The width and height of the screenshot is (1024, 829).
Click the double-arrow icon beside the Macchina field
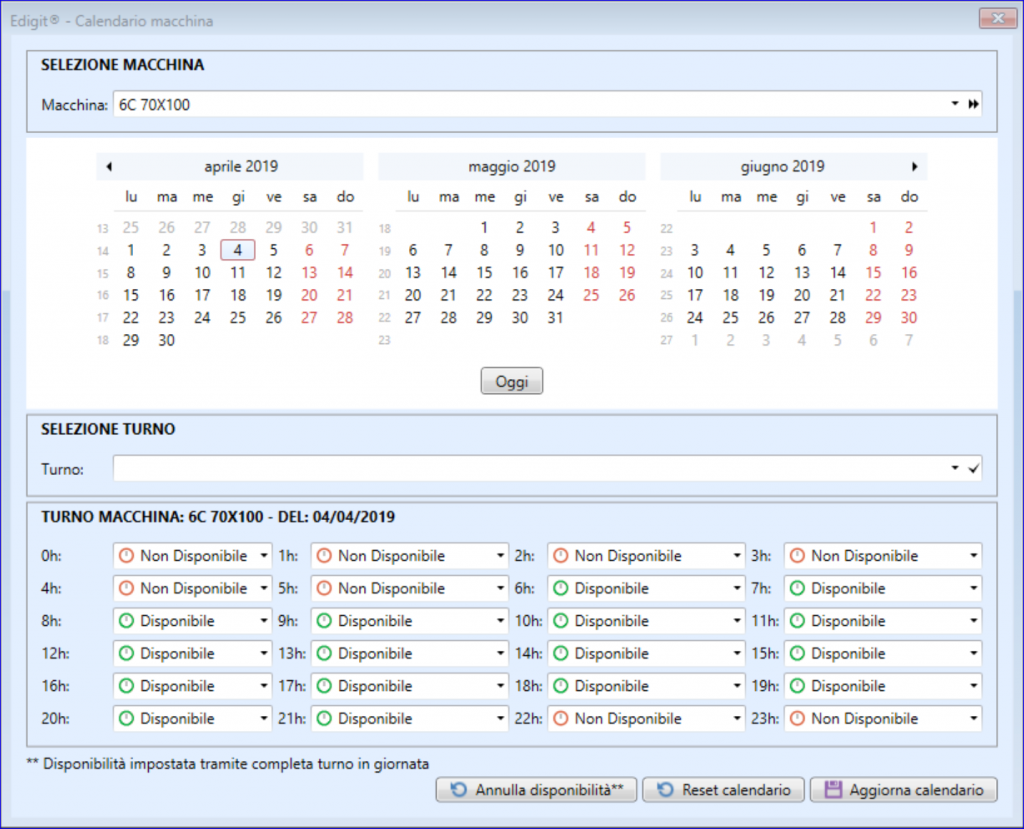[x=973, y=103]
